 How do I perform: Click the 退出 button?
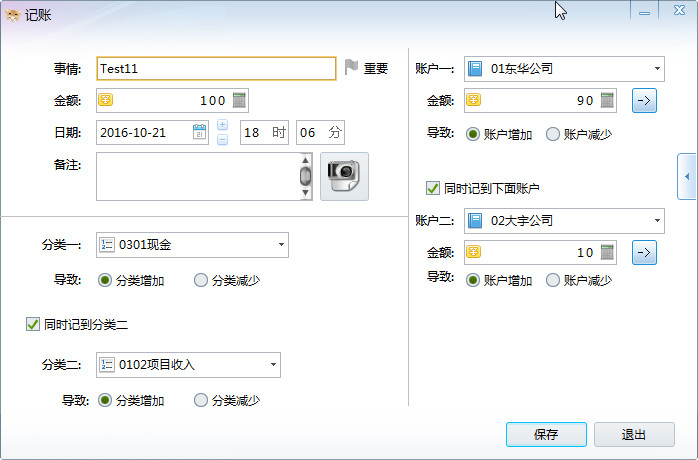pos(634,434)
